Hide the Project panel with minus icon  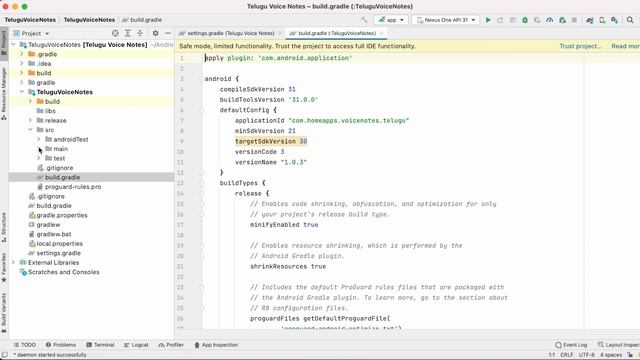tap(168, 33)
